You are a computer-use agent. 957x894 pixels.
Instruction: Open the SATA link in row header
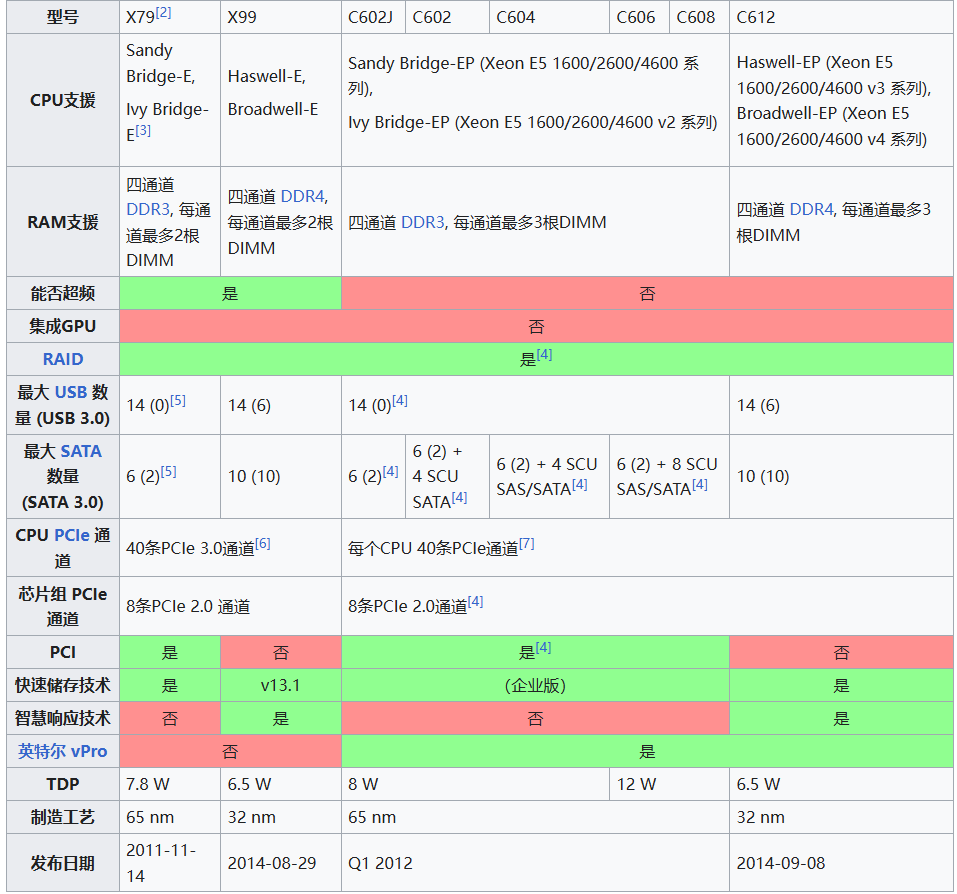[81, 451]
